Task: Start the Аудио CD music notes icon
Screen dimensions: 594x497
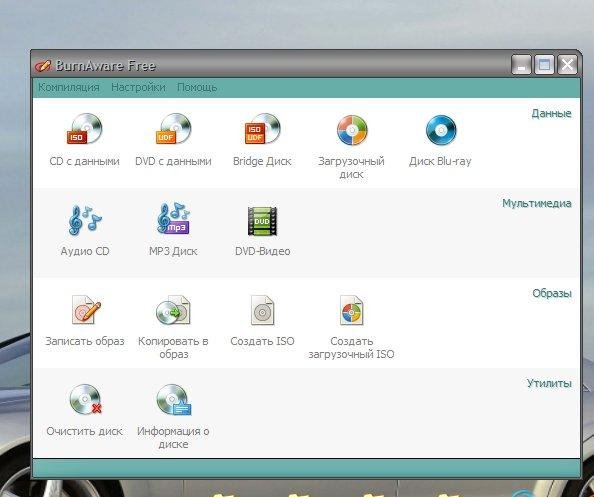Action: click(85, 220)
